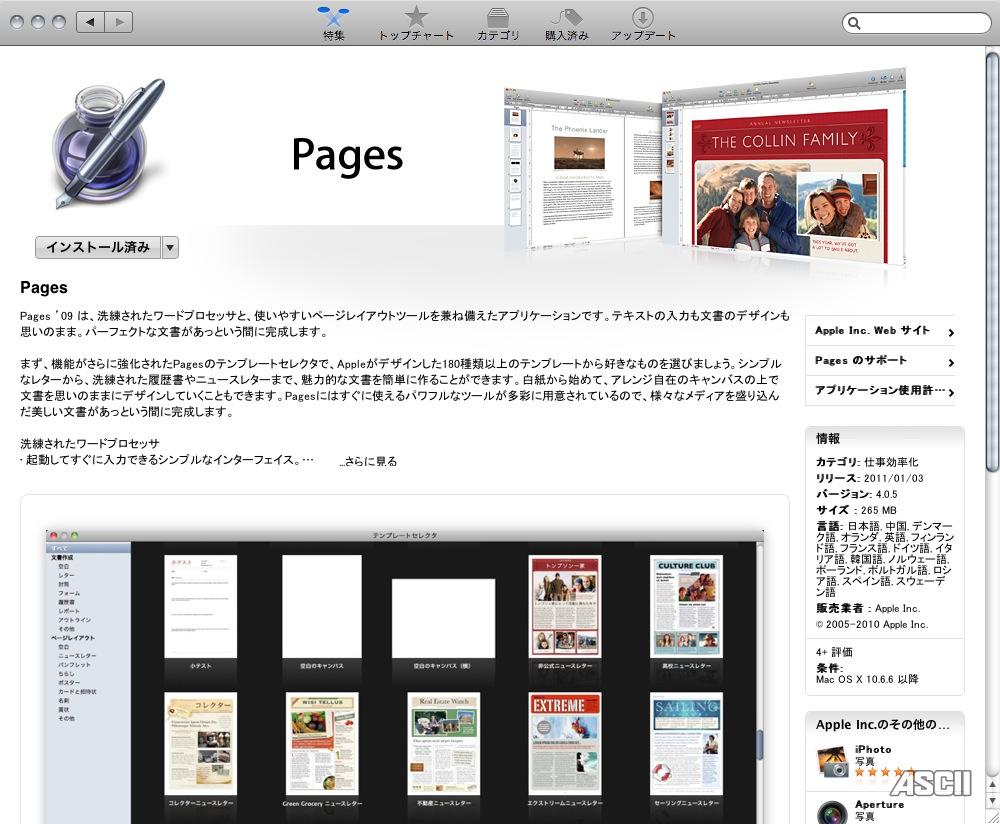Screen dimensions: 1000x824
Task: Click the 情報 section heading
Action: point(828,439)
